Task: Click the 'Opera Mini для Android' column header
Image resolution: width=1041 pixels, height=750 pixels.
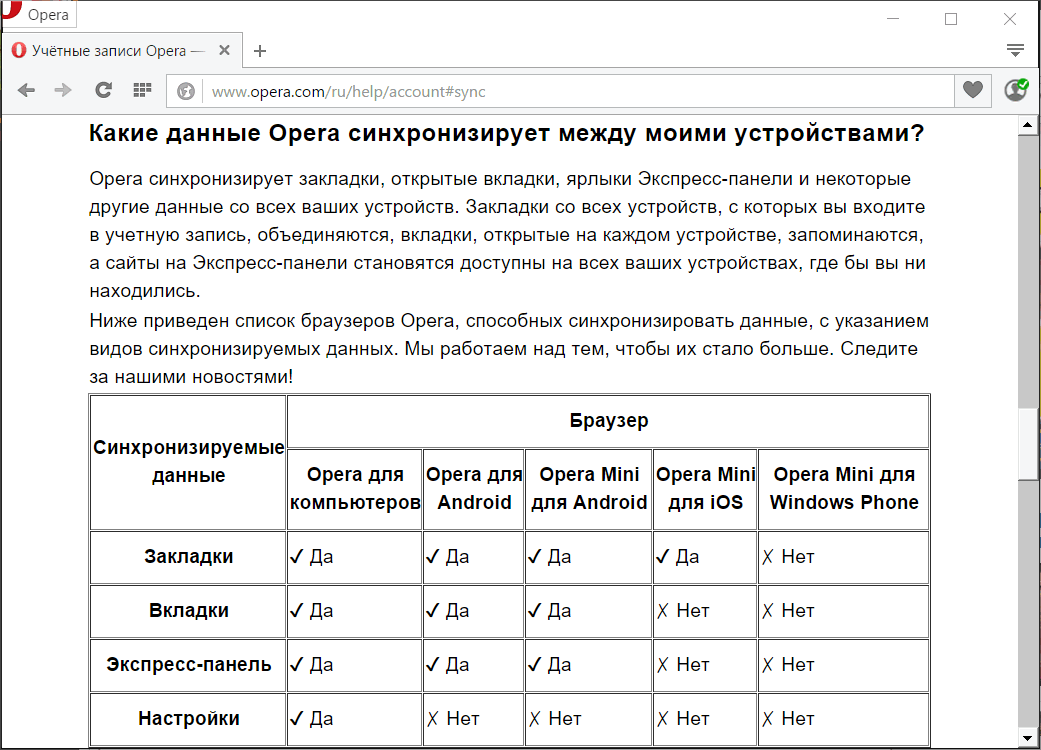Action: pos(589,488)
